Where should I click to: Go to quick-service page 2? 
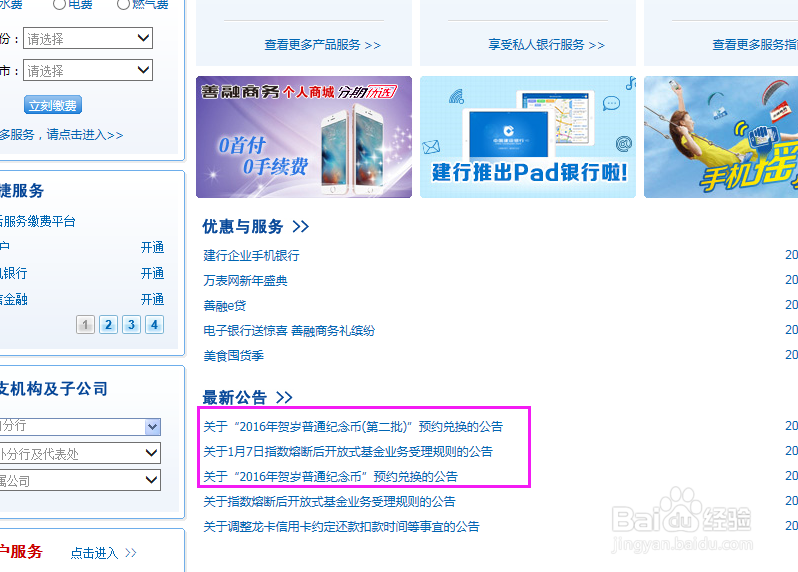[108, 325]
